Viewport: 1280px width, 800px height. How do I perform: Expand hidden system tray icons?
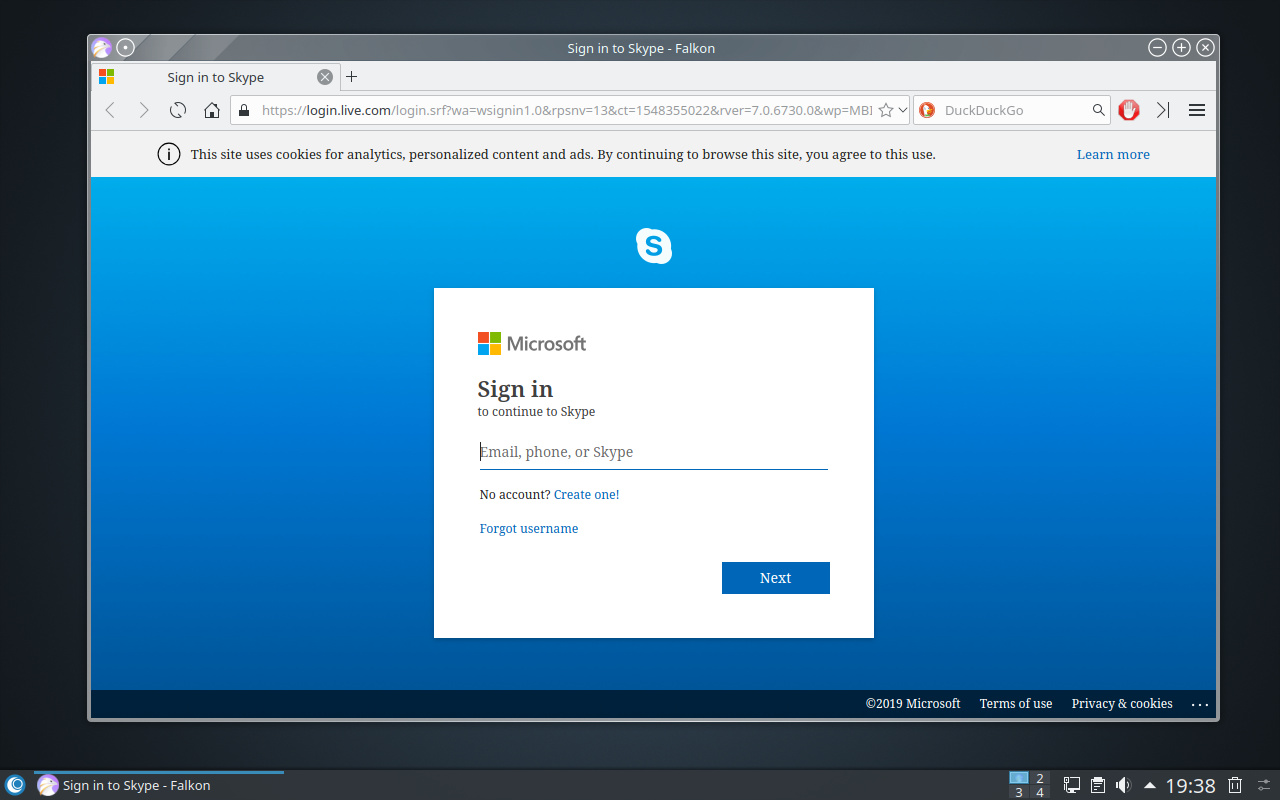coord(1150,785)
